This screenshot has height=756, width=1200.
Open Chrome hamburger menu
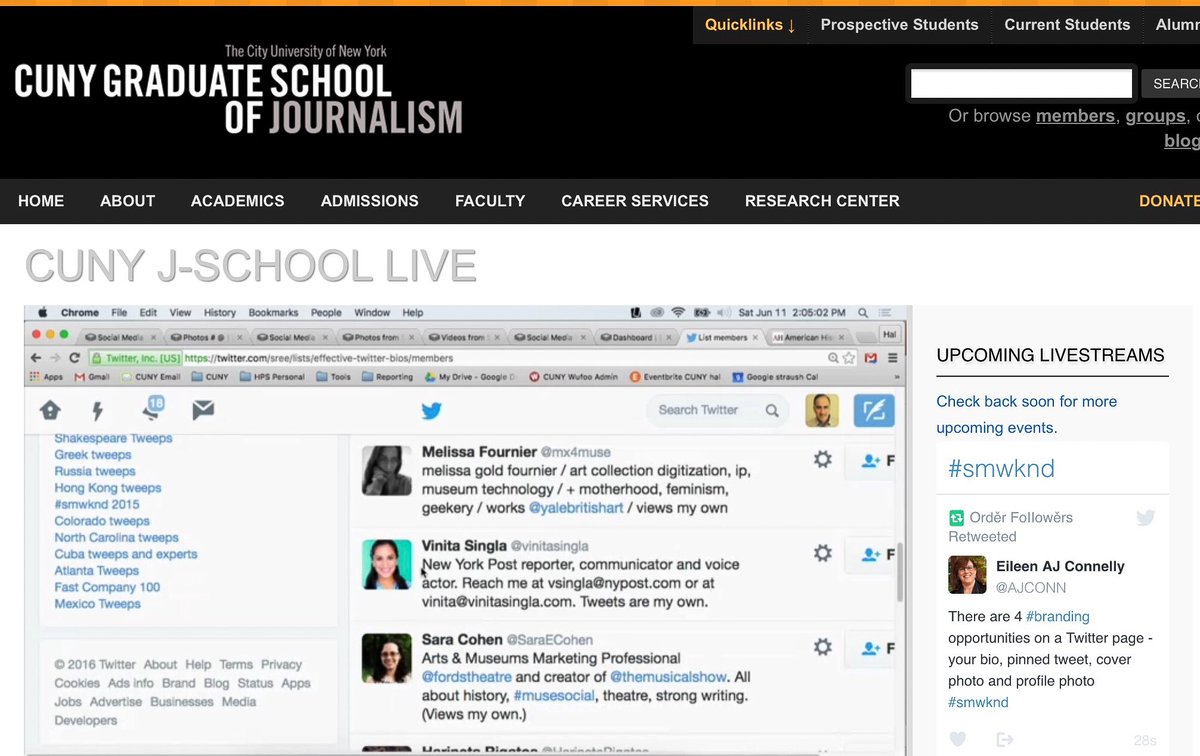tap(892, 357)
